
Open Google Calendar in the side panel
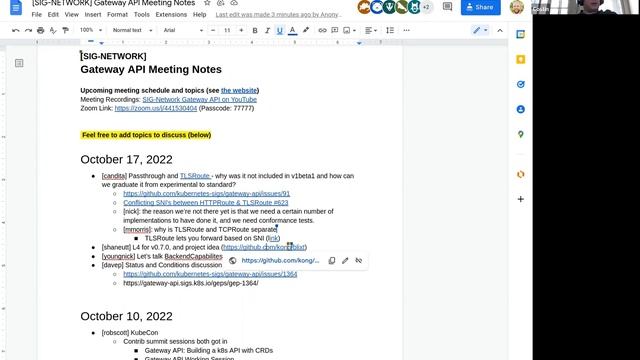tap(520, 35)
